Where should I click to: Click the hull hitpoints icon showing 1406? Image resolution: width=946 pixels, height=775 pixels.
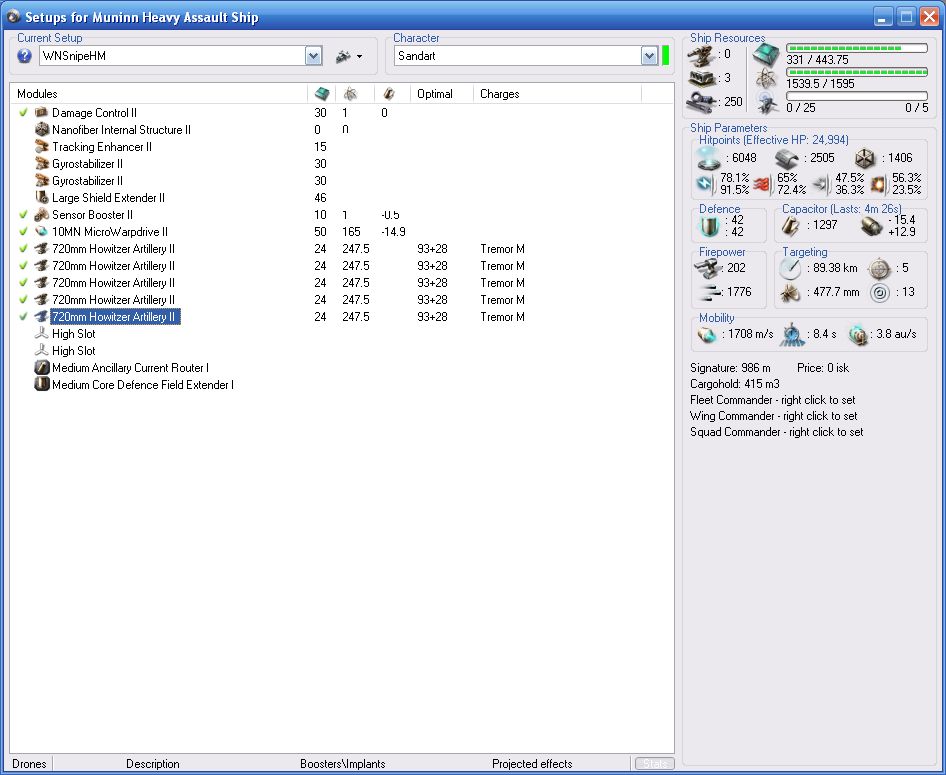coord(865,159)
